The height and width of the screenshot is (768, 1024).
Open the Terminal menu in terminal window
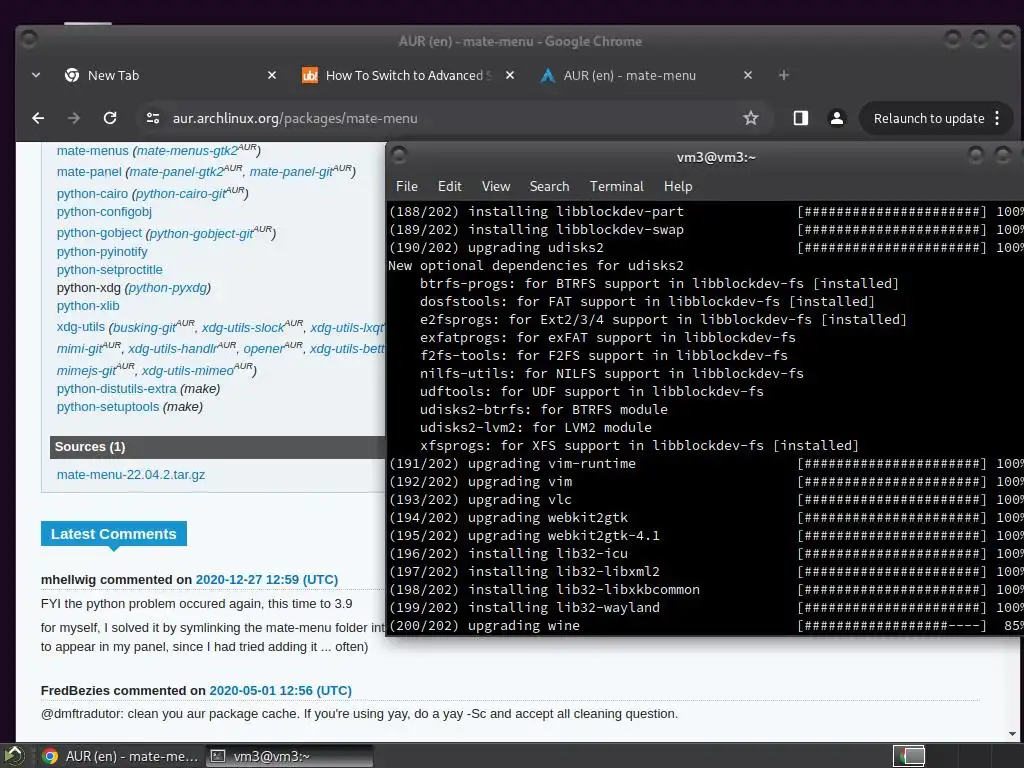point(616,186)
